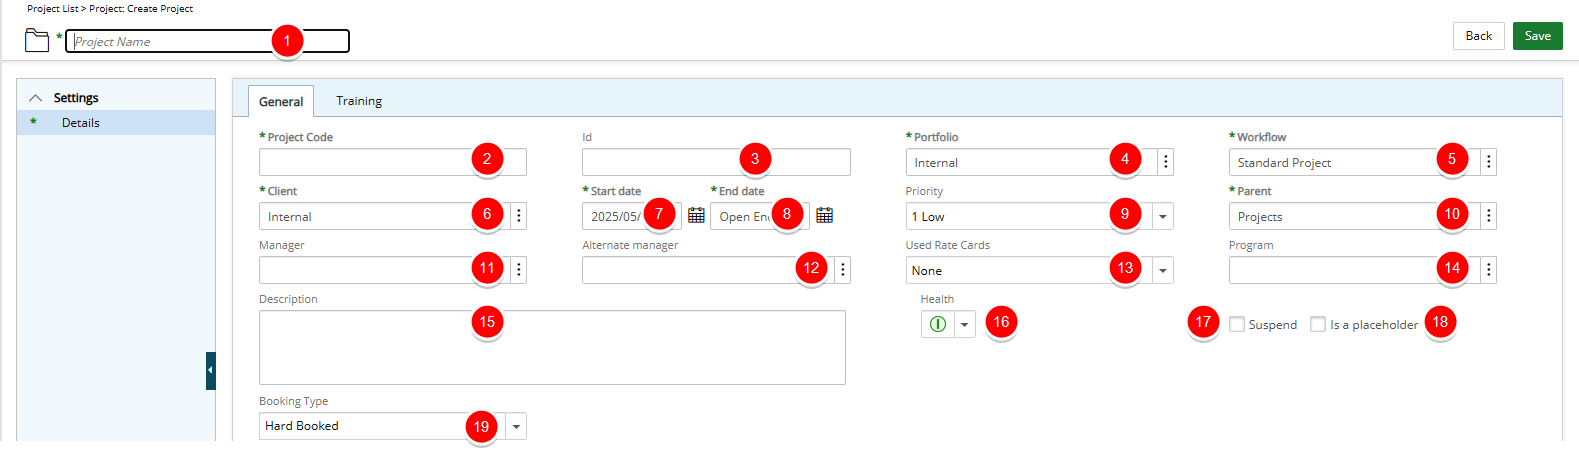The height and width of the screenshot is (460, 1579).
Task: Click the green Health status icon
Action: pos(938,324)
